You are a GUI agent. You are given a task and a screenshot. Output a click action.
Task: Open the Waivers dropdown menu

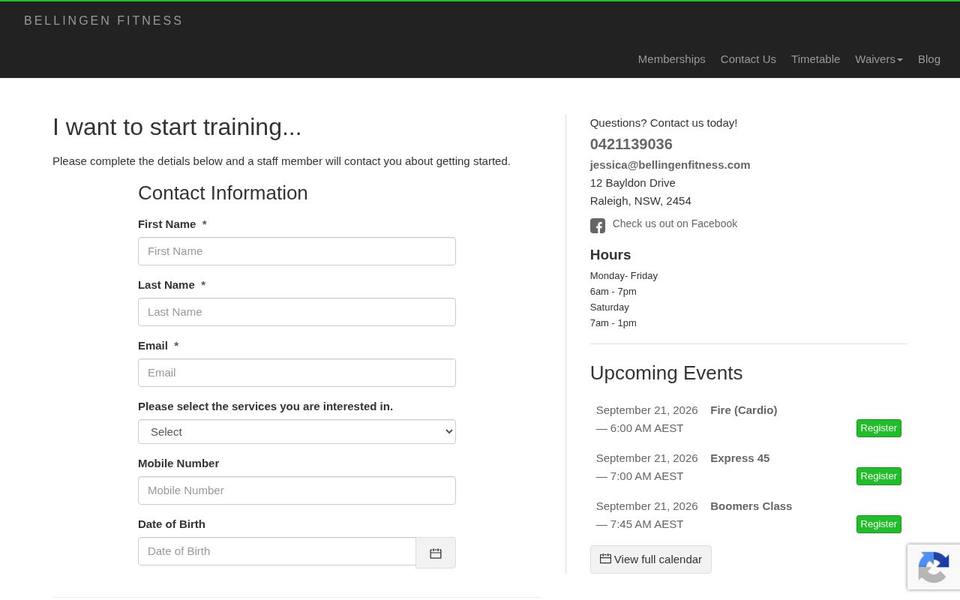879,59
